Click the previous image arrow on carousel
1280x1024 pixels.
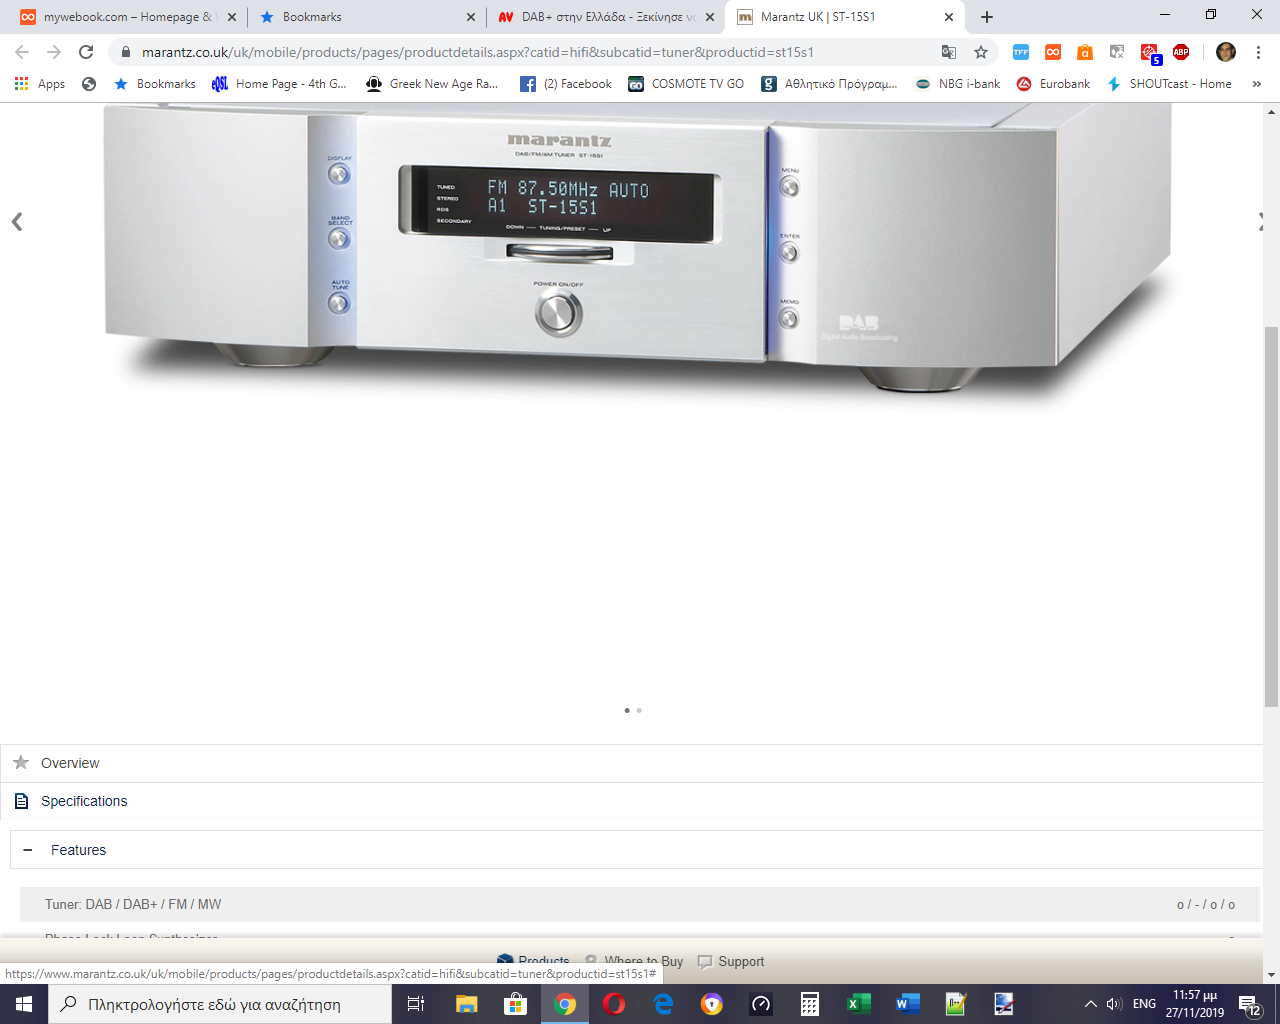17,222
